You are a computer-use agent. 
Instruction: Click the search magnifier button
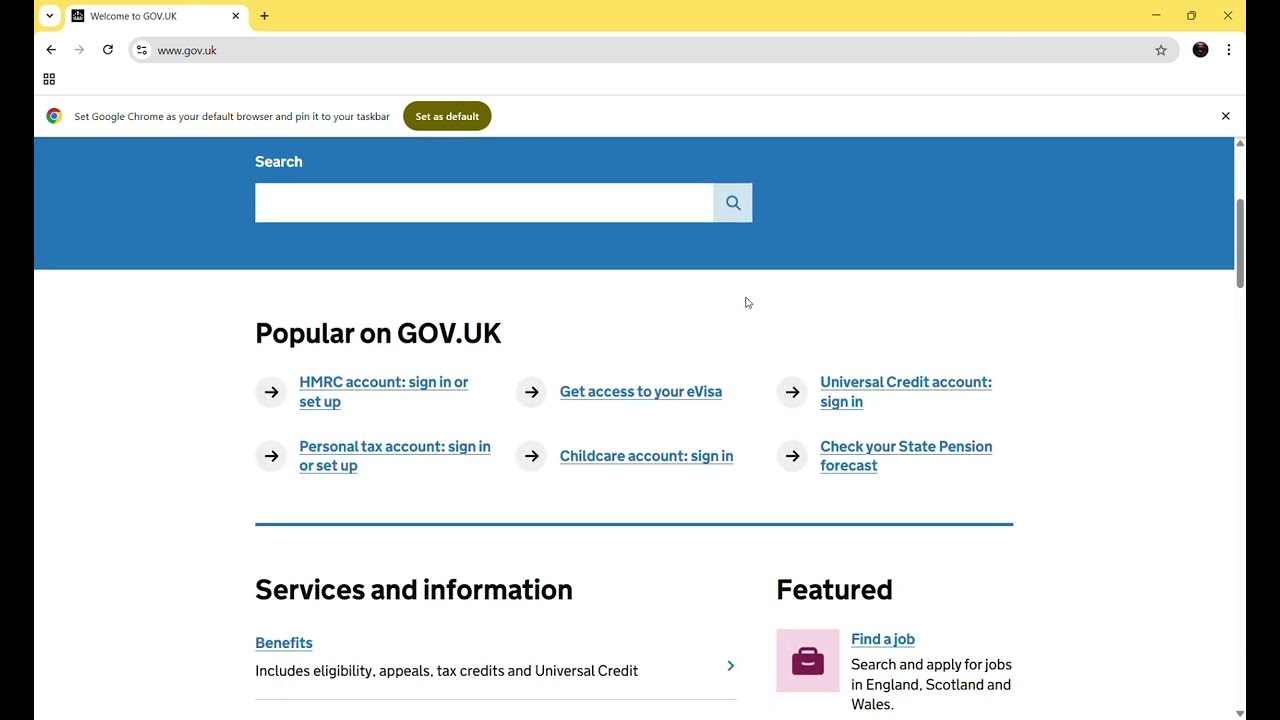click(x=733, y=203)
